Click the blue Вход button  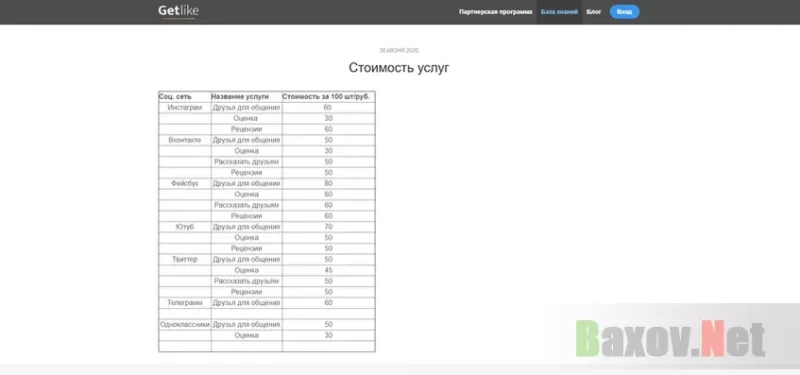click(624, 12)
